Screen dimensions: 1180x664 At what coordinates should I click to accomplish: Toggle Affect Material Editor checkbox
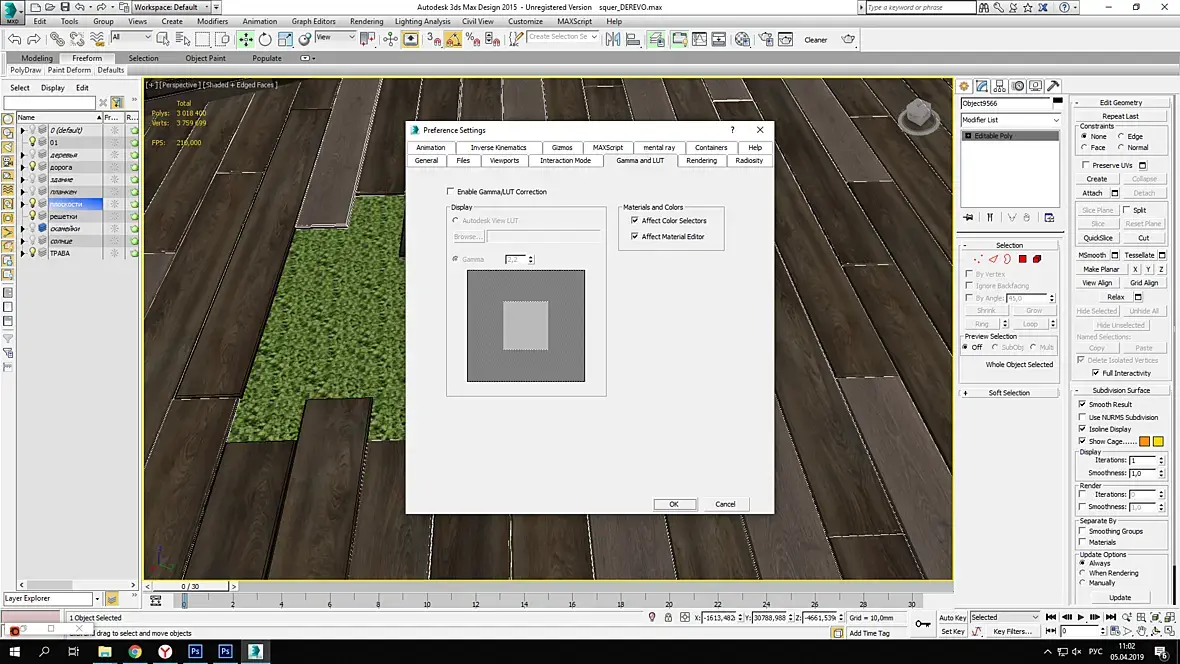click(634, 237)
